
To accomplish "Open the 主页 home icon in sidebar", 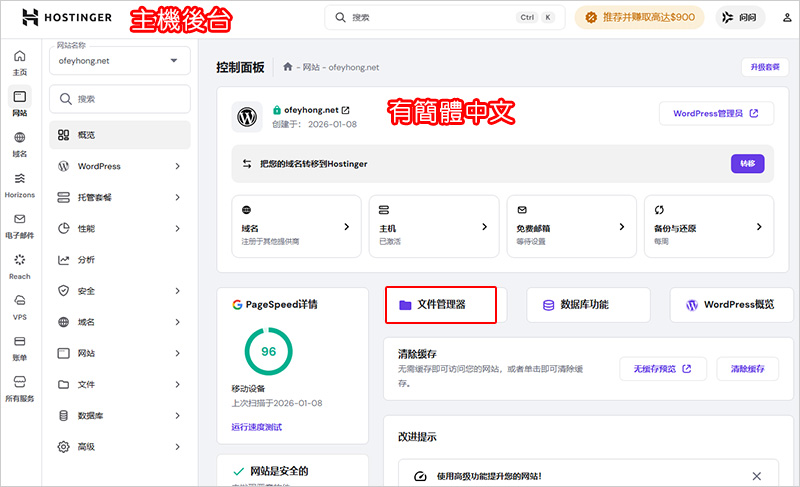I will click(x=19, y=64).
